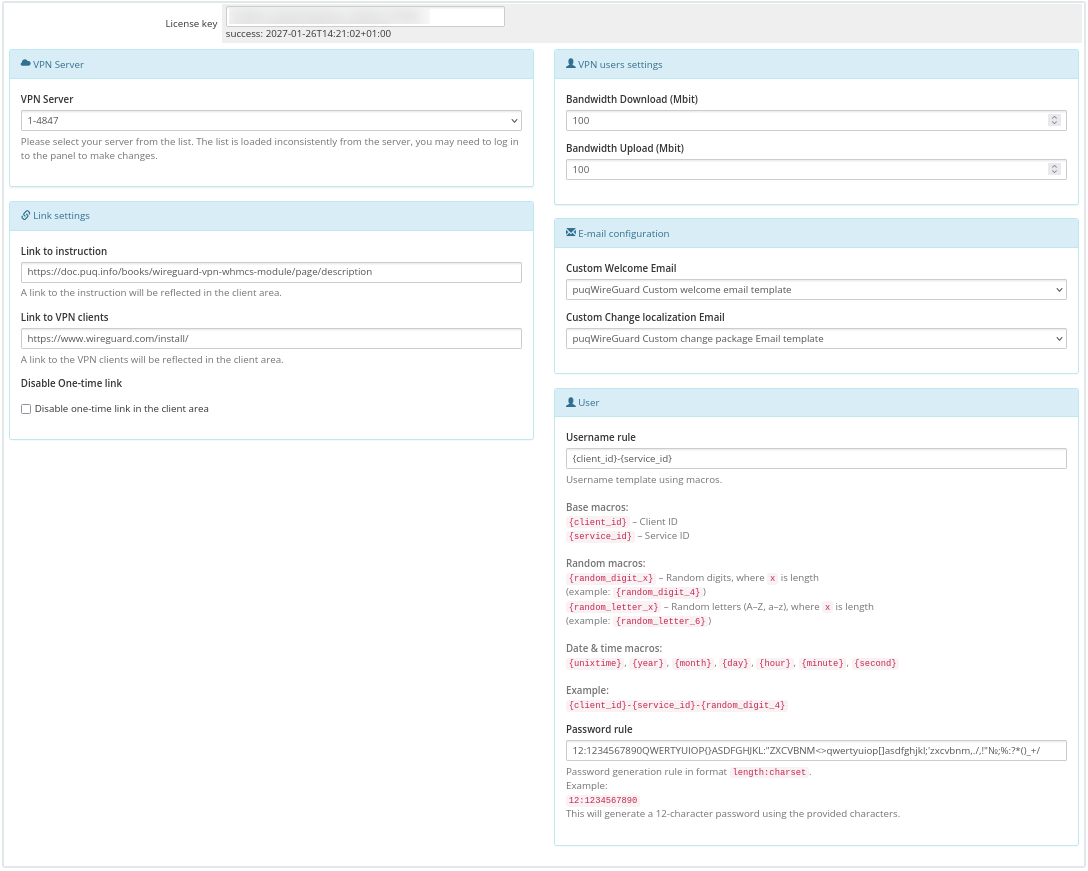Click the envelope icon beside E-mail configuration
Screen dimensions: 1088x871
[x=570, y=233]
